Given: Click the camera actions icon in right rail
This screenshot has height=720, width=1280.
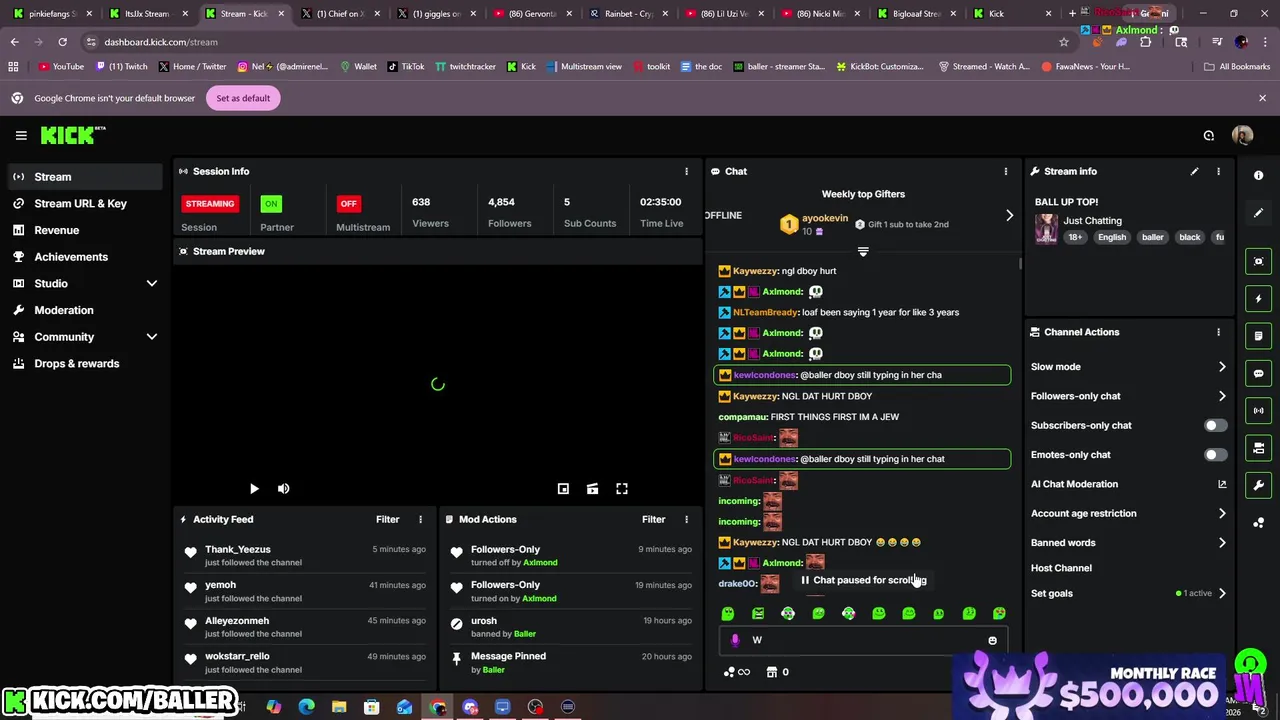Looking at the screenshot, I should (x=1258, y=448).
